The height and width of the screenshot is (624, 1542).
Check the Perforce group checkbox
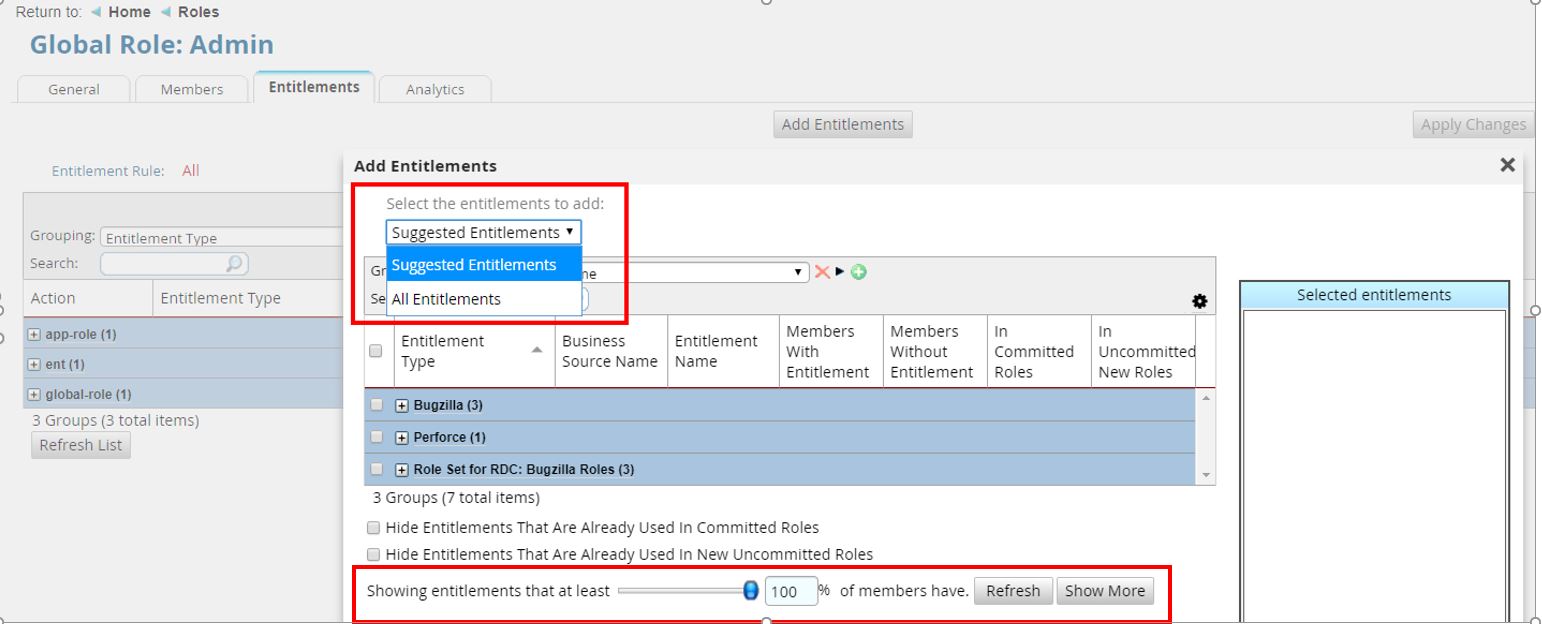pyautogui.click(x=376, y=437)
